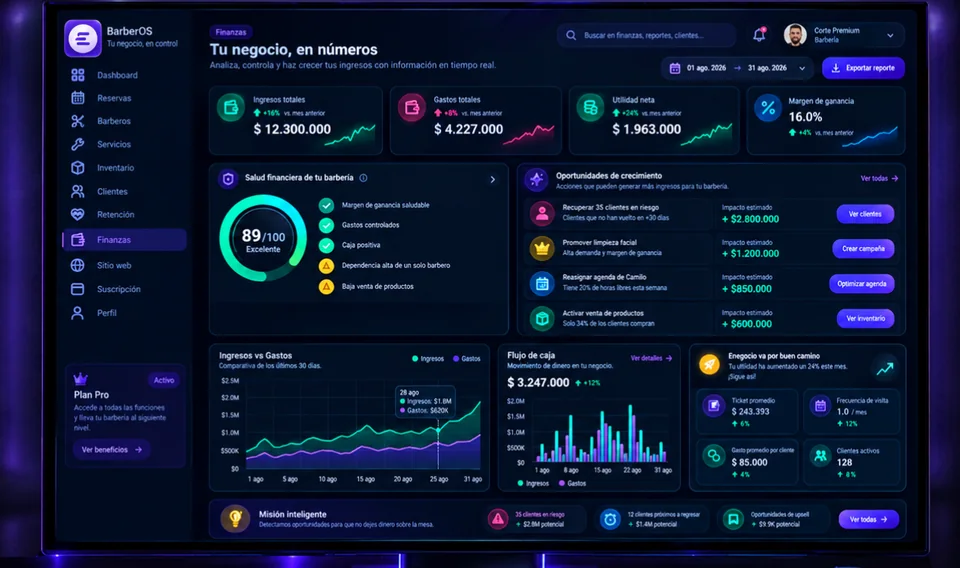The height and width of the screenshot is (568, 960).
Task: Click the Plan Pro crown icon
Action: (x=80, y=379)
